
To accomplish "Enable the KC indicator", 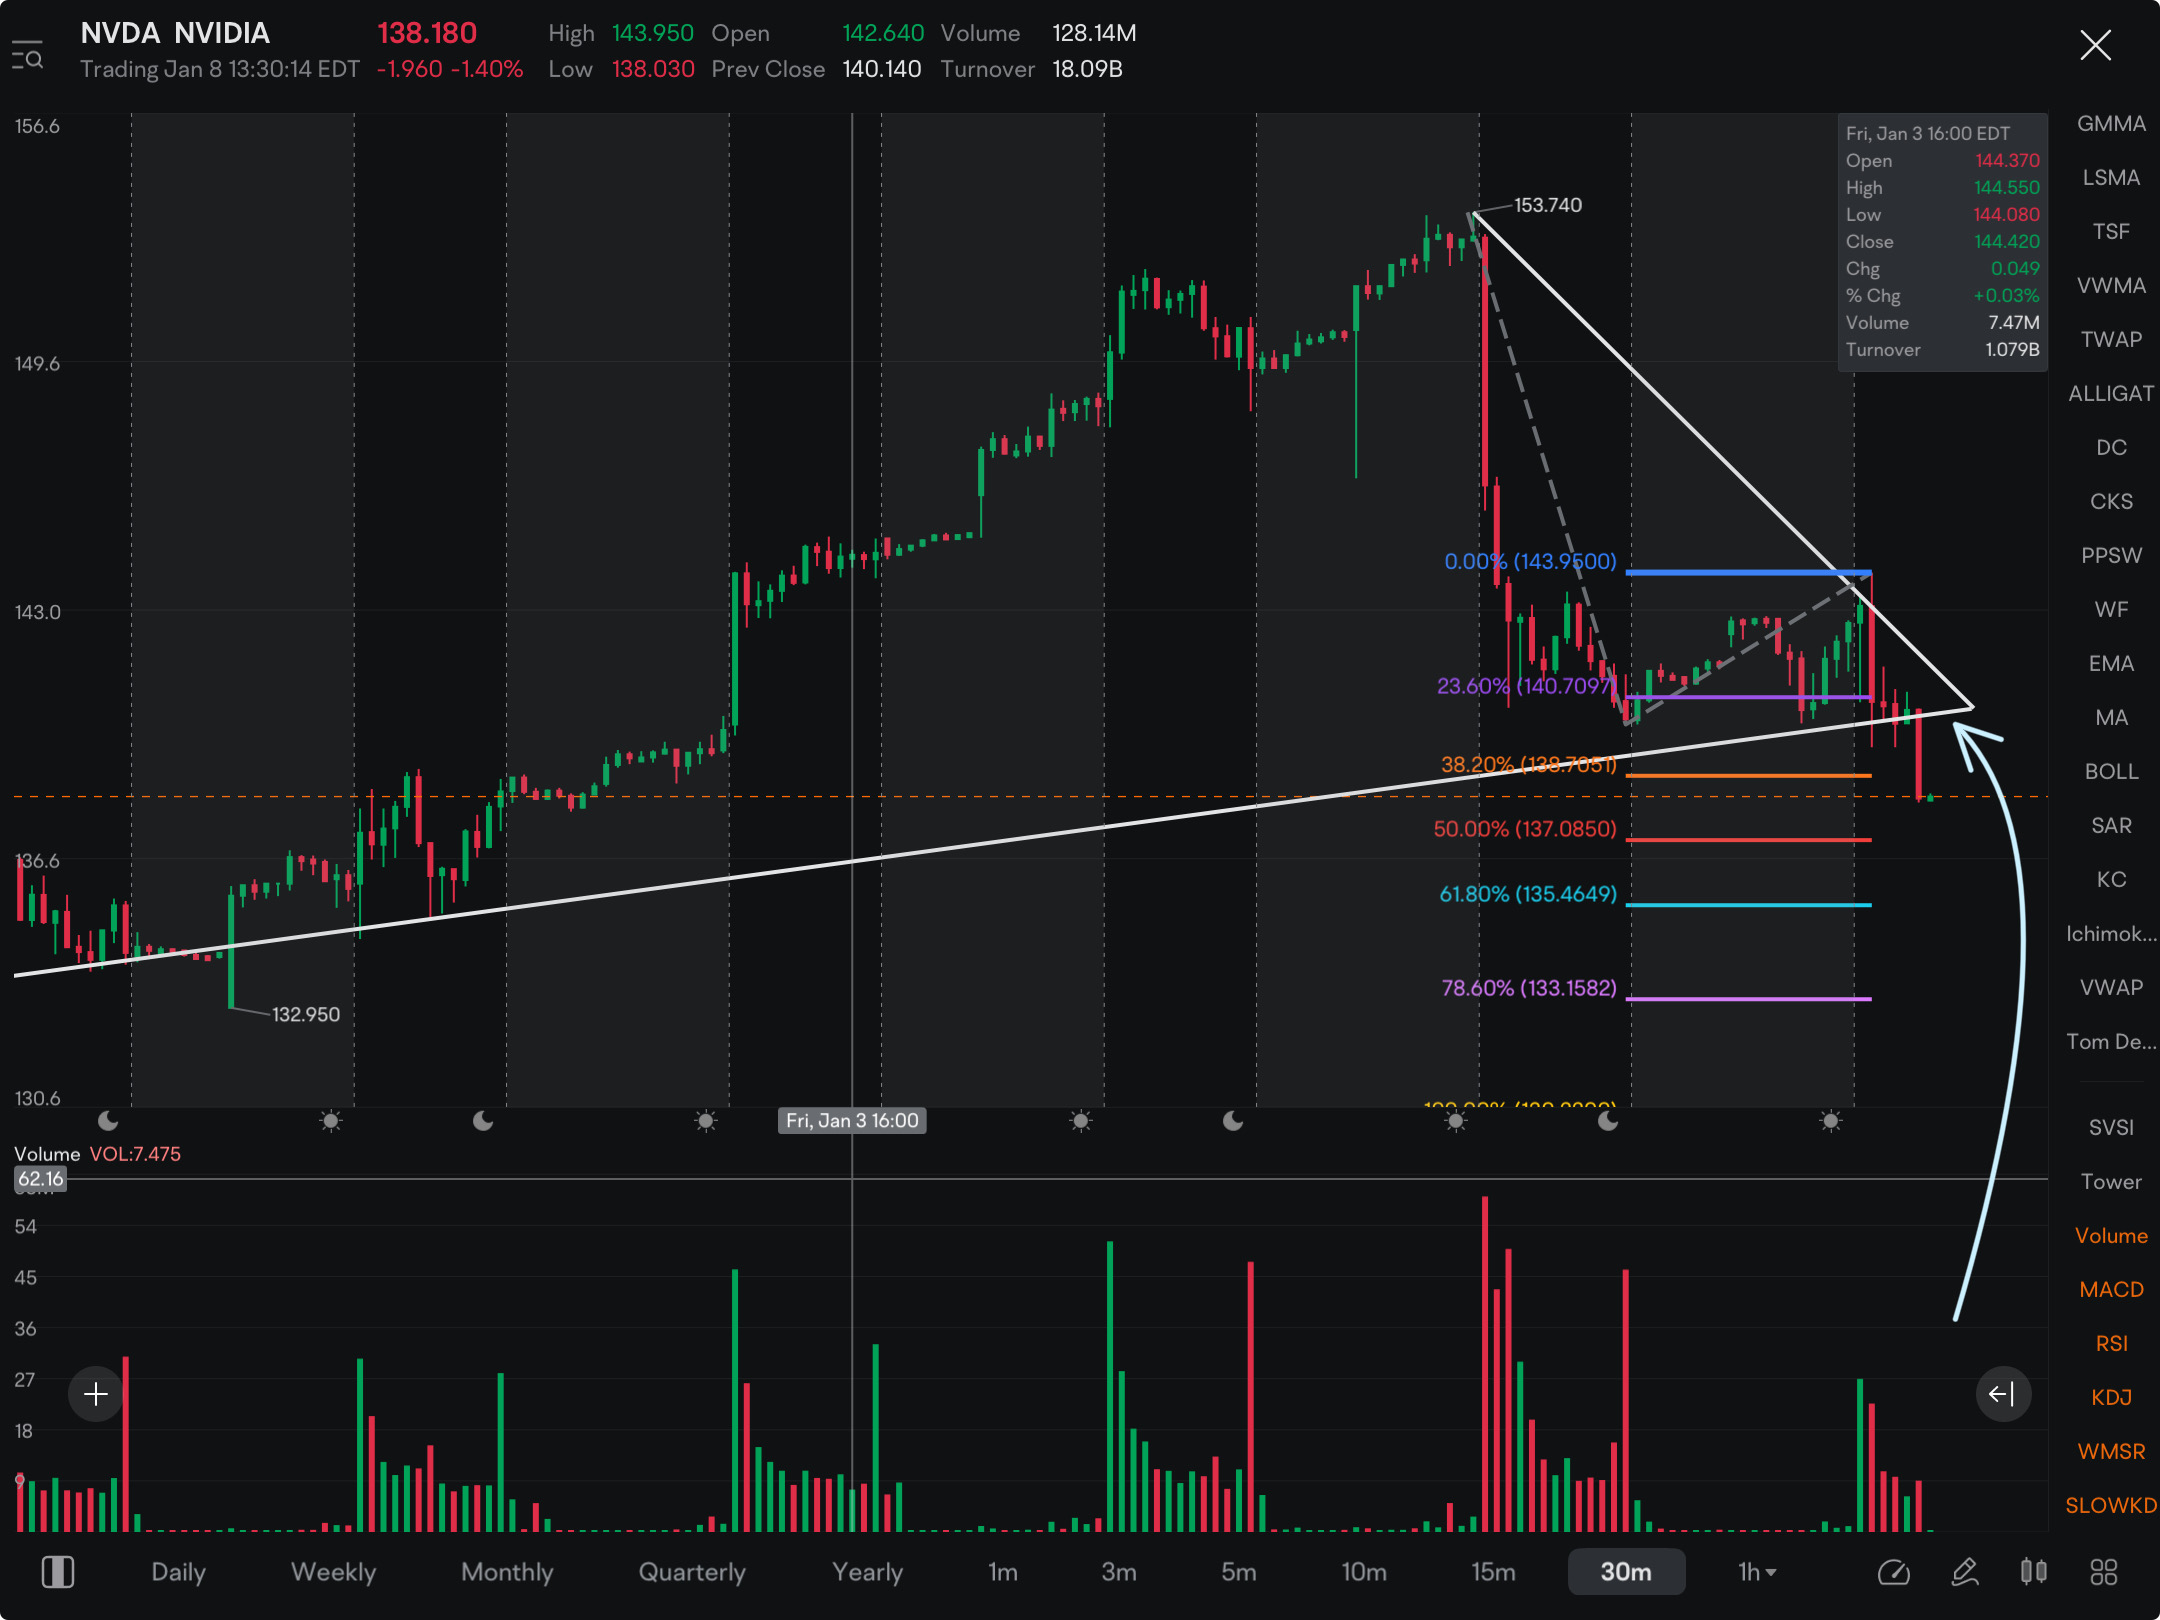I will pyautogui.click(x=2111, y=880).
